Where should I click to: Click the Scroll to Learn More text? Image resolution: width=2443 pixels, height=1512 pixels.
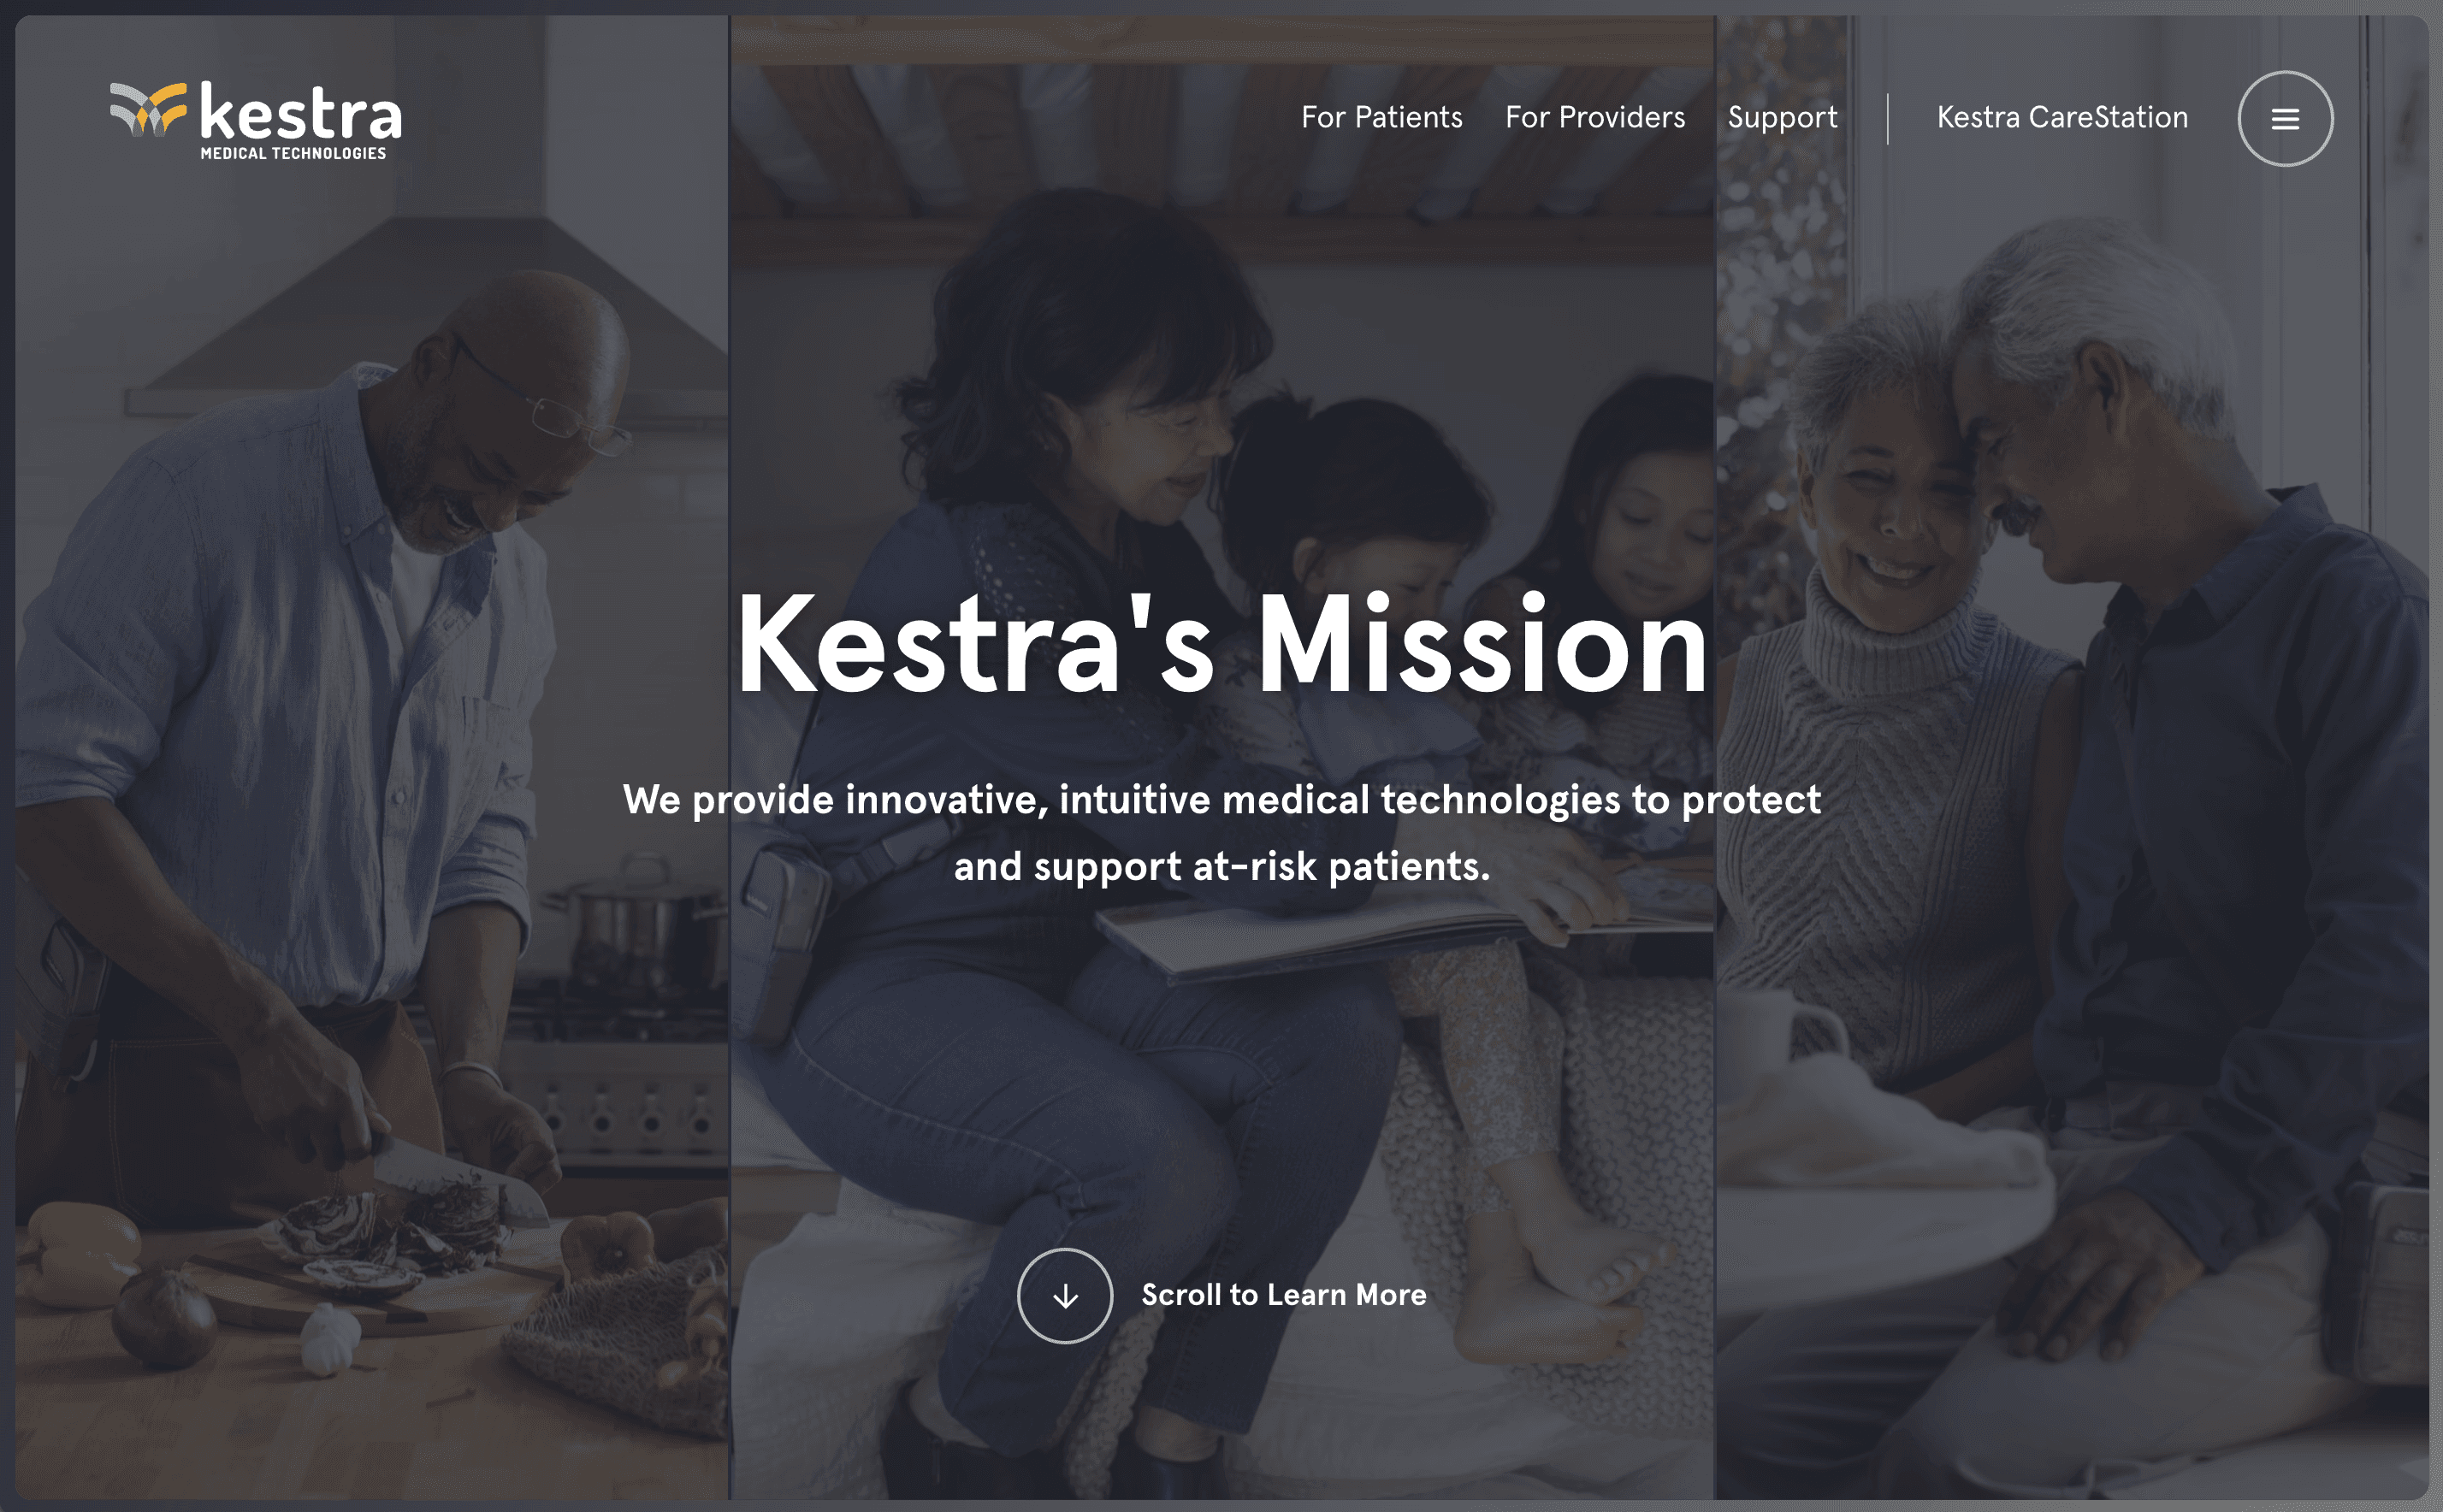tap(1284, 1295)
